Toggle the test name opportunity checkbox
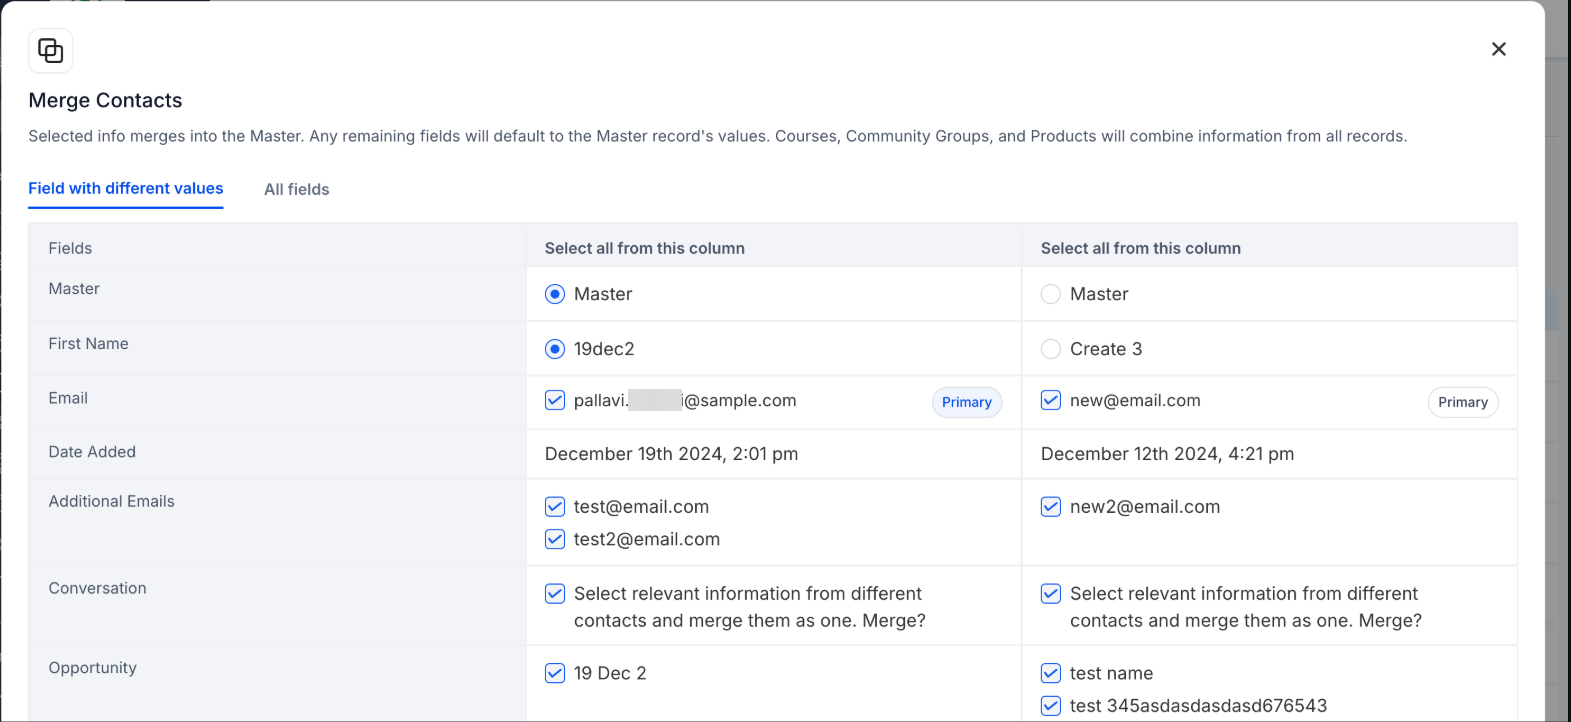 [1051, 673]
